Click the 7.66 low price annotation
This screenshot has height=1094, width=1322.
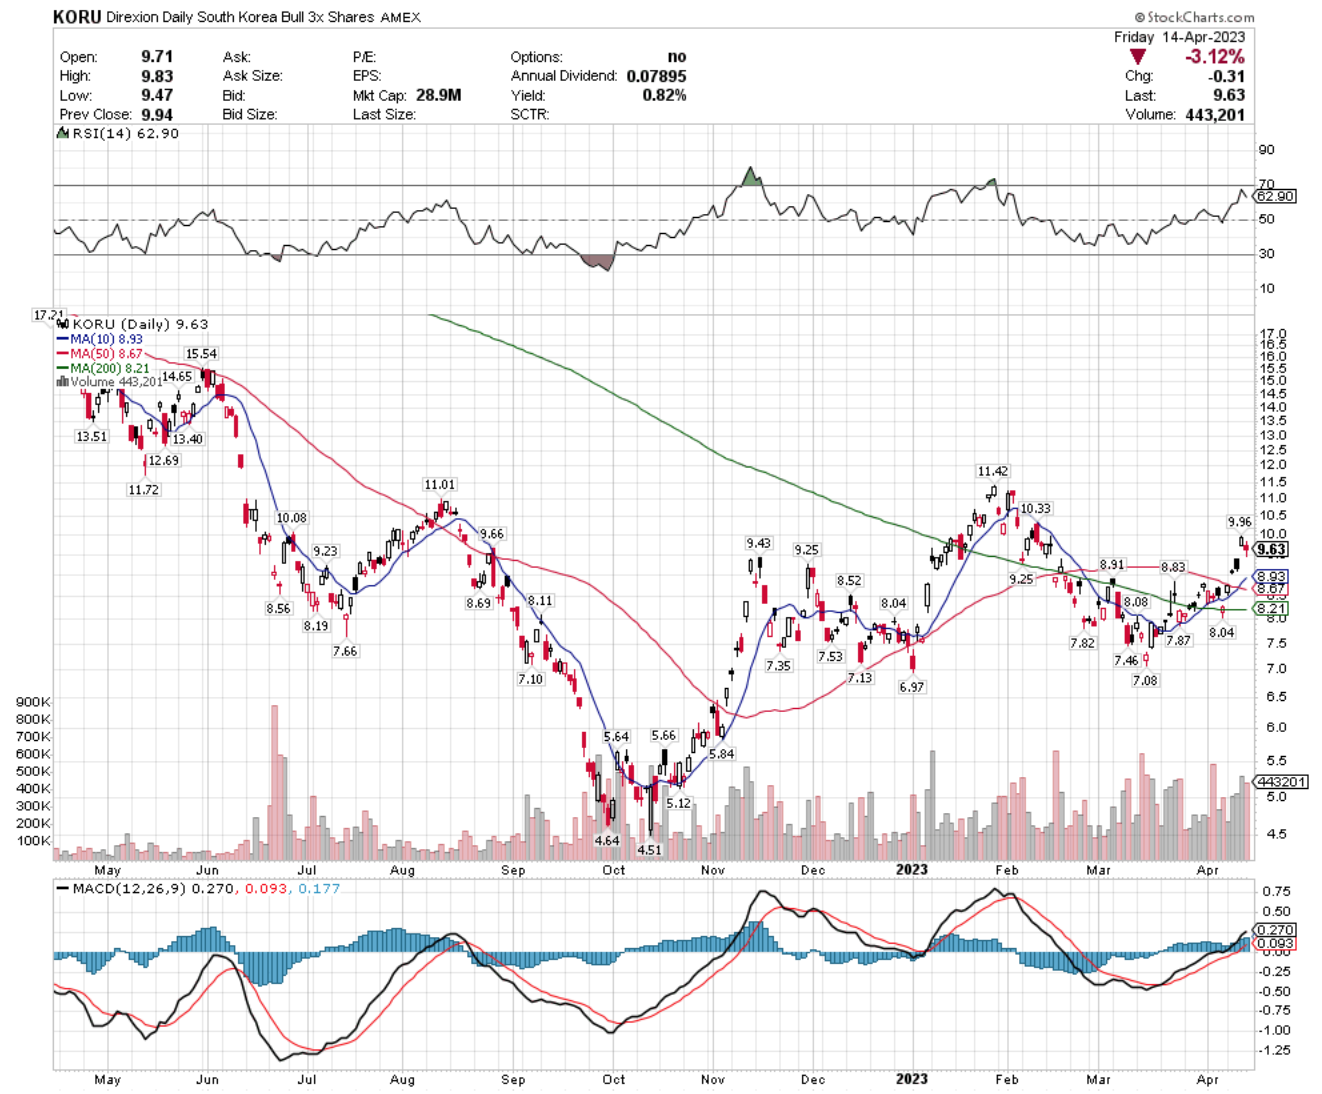click(x=345, y=651)
